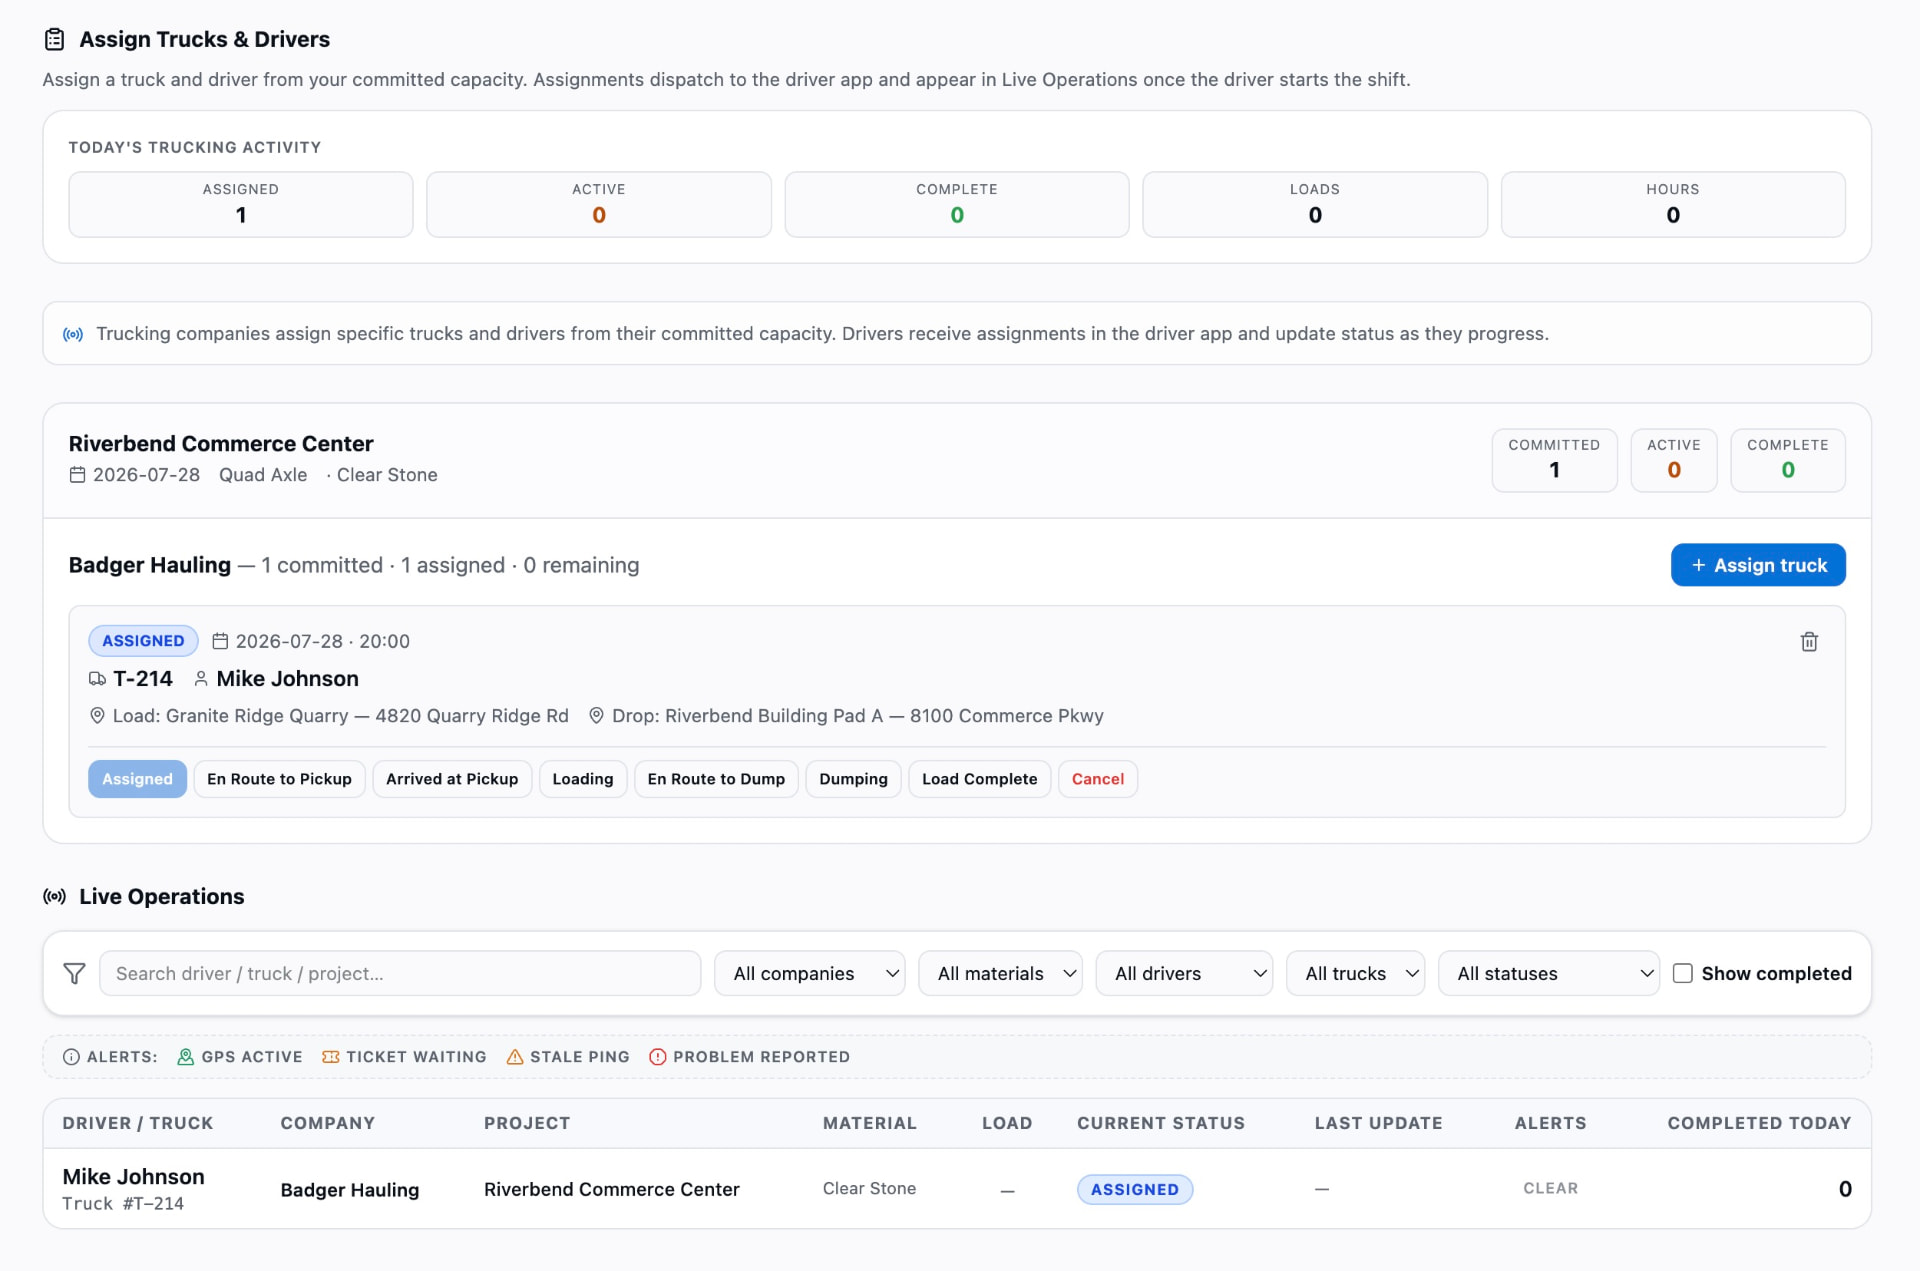Screen dimensions: 1920x1271
Task: Mark assignment as Arrived at Pickup
Action: 452,780
